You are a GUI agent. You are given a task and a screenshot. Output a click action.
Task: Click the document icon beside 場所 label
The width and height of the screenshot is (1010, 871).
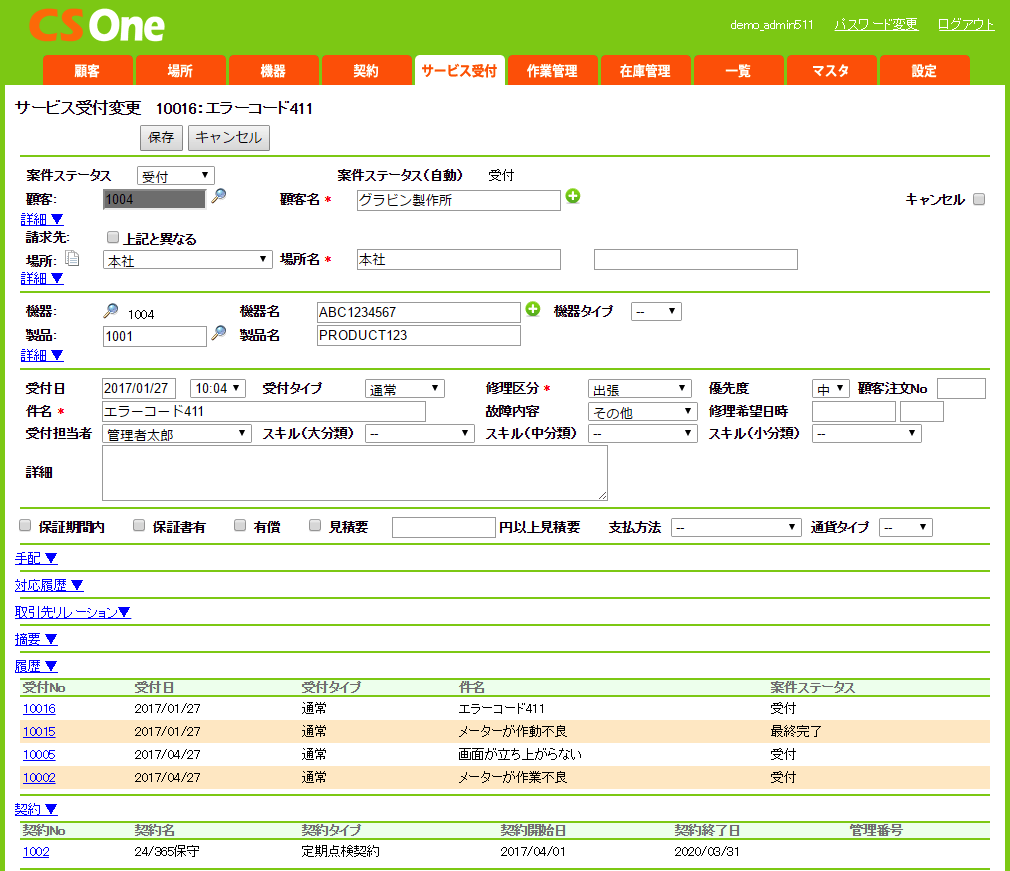point(73,258)
